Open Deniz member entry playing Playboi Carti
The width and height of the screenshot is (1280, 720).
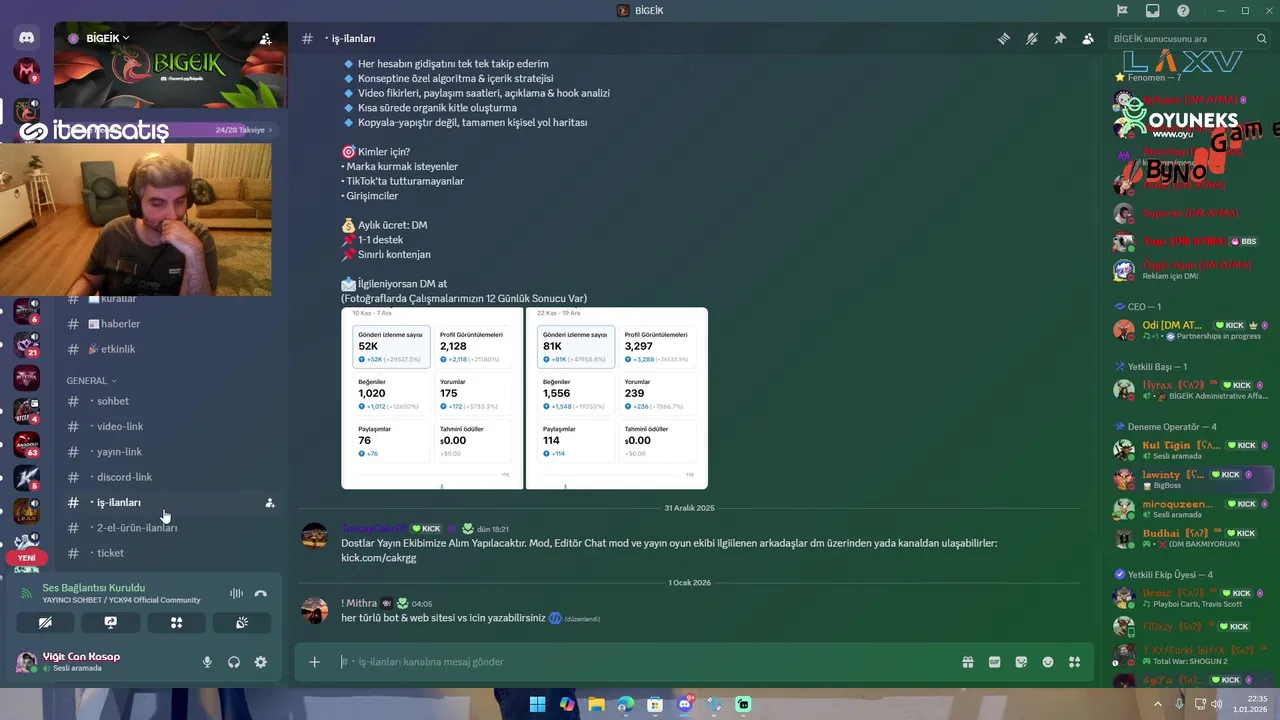(1193, 598)
